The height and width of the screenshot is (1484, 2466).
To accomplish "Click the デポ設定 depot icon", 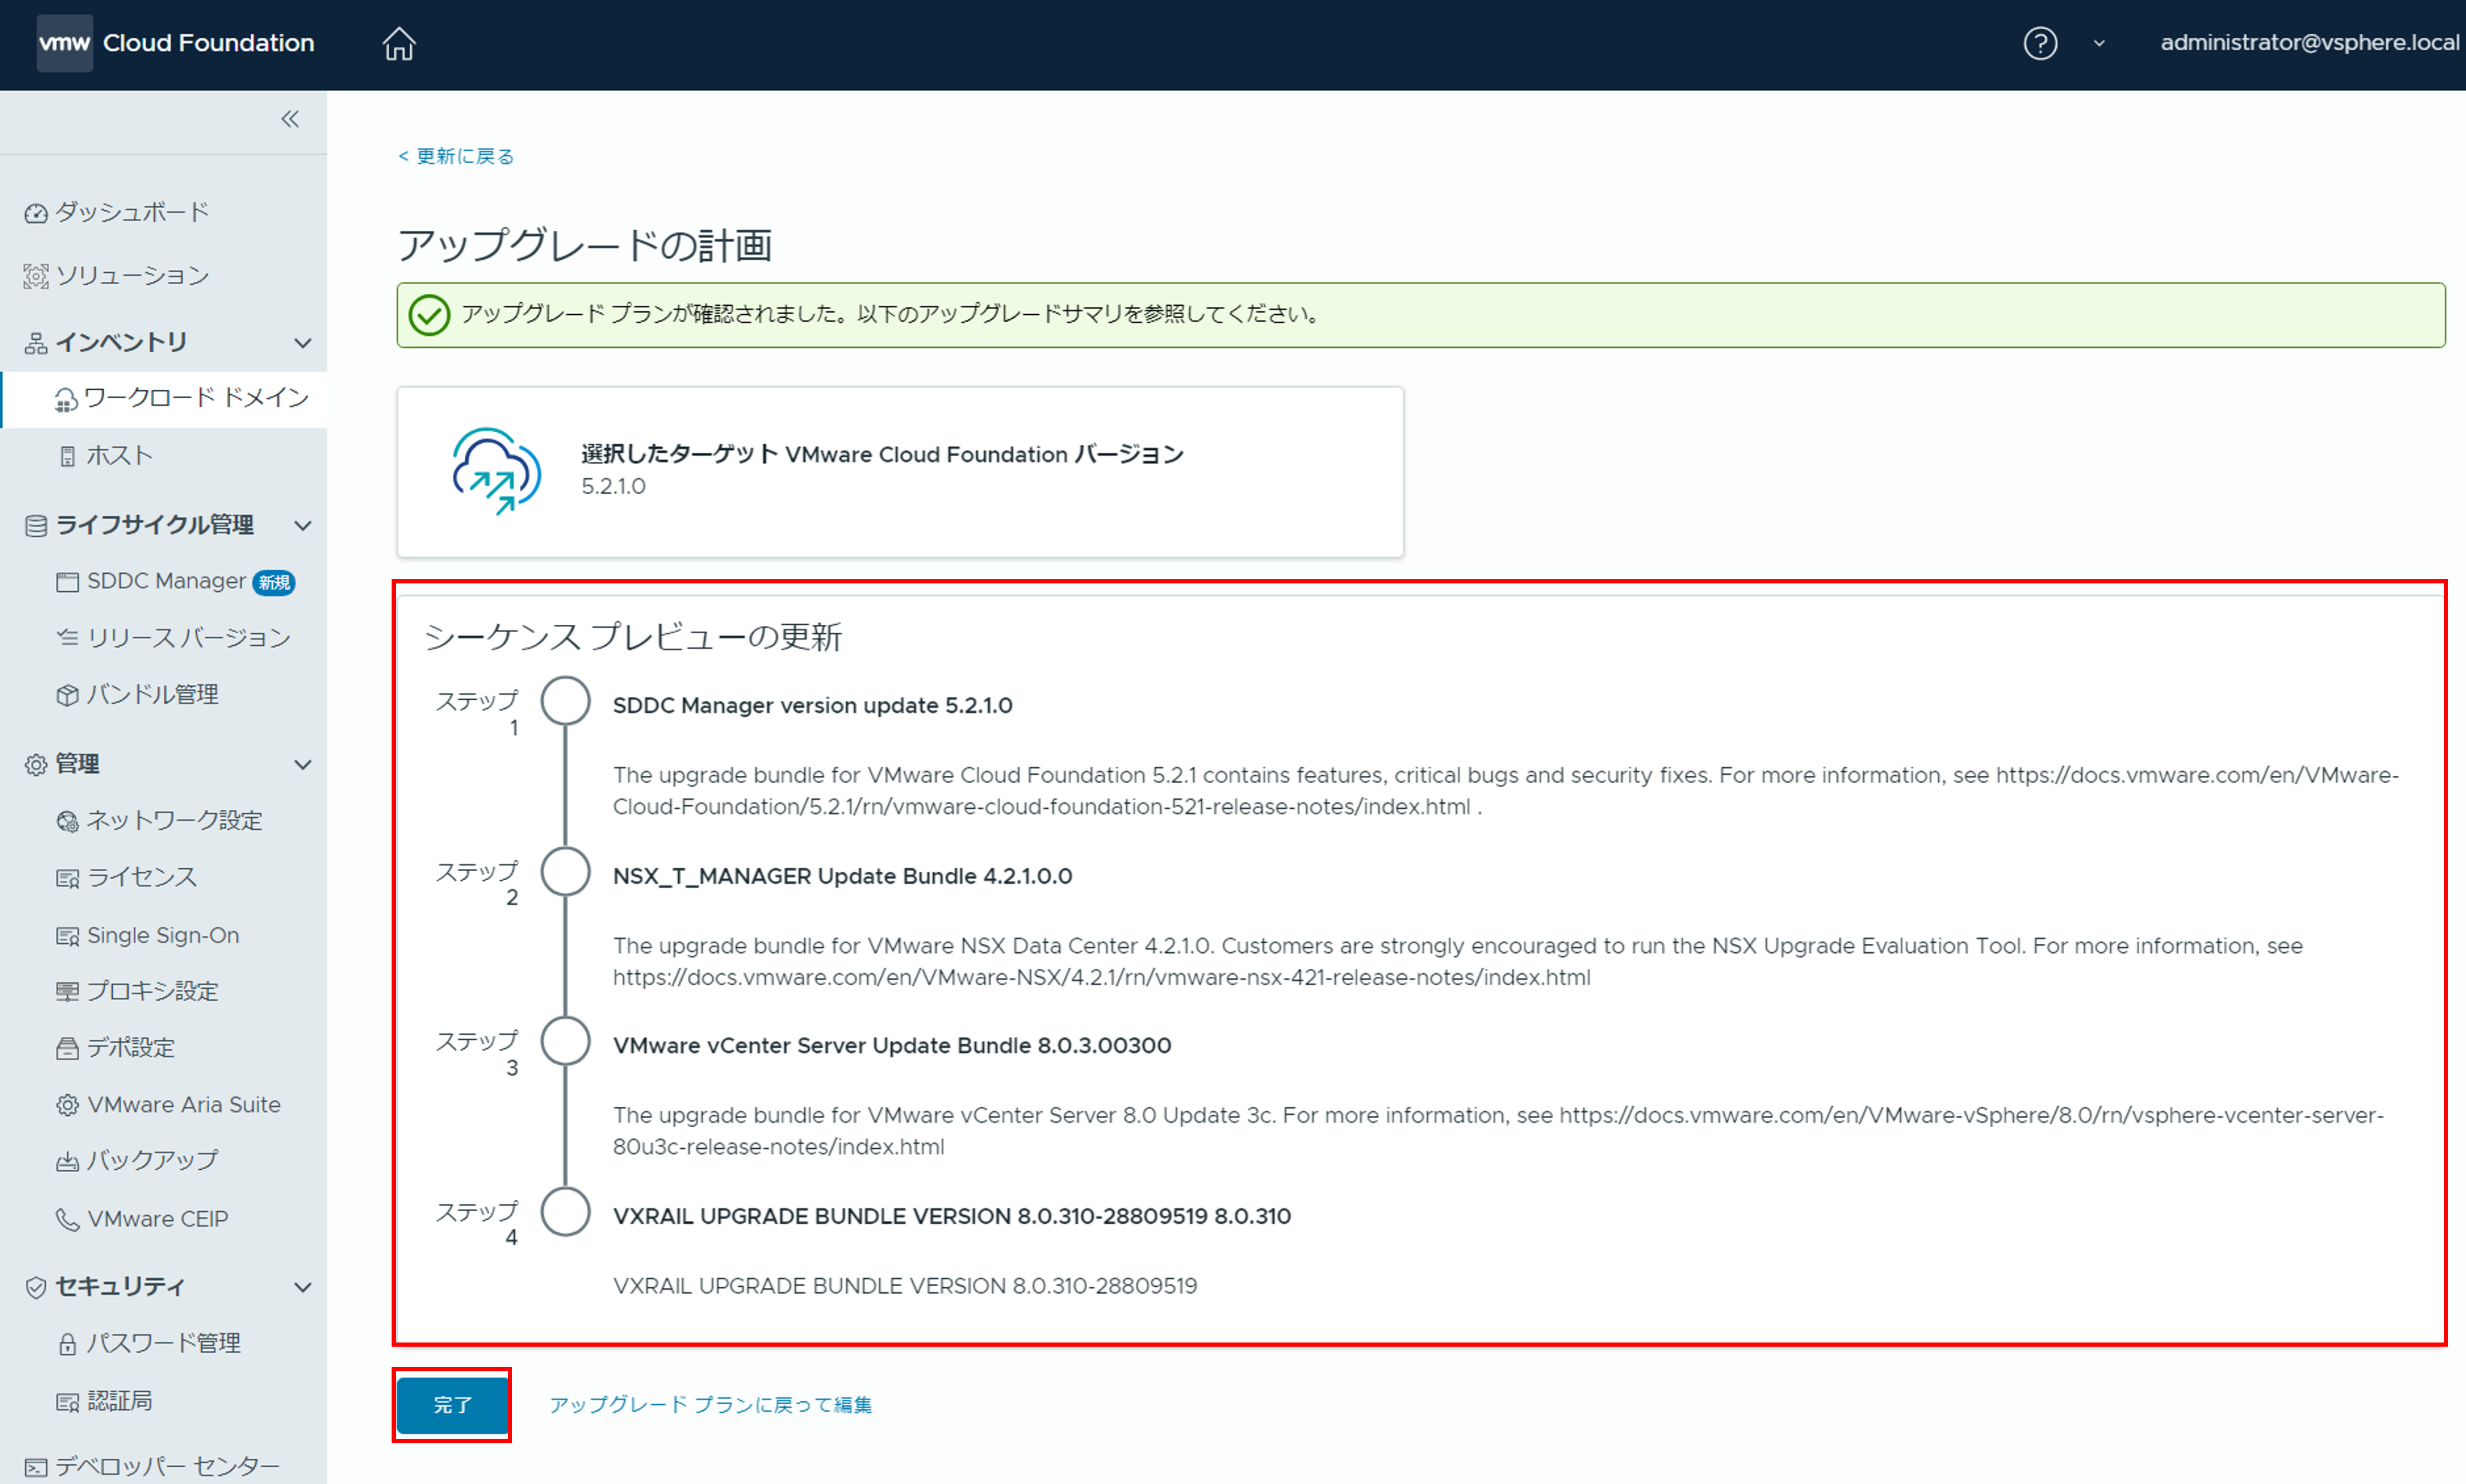I will 67,1049.
